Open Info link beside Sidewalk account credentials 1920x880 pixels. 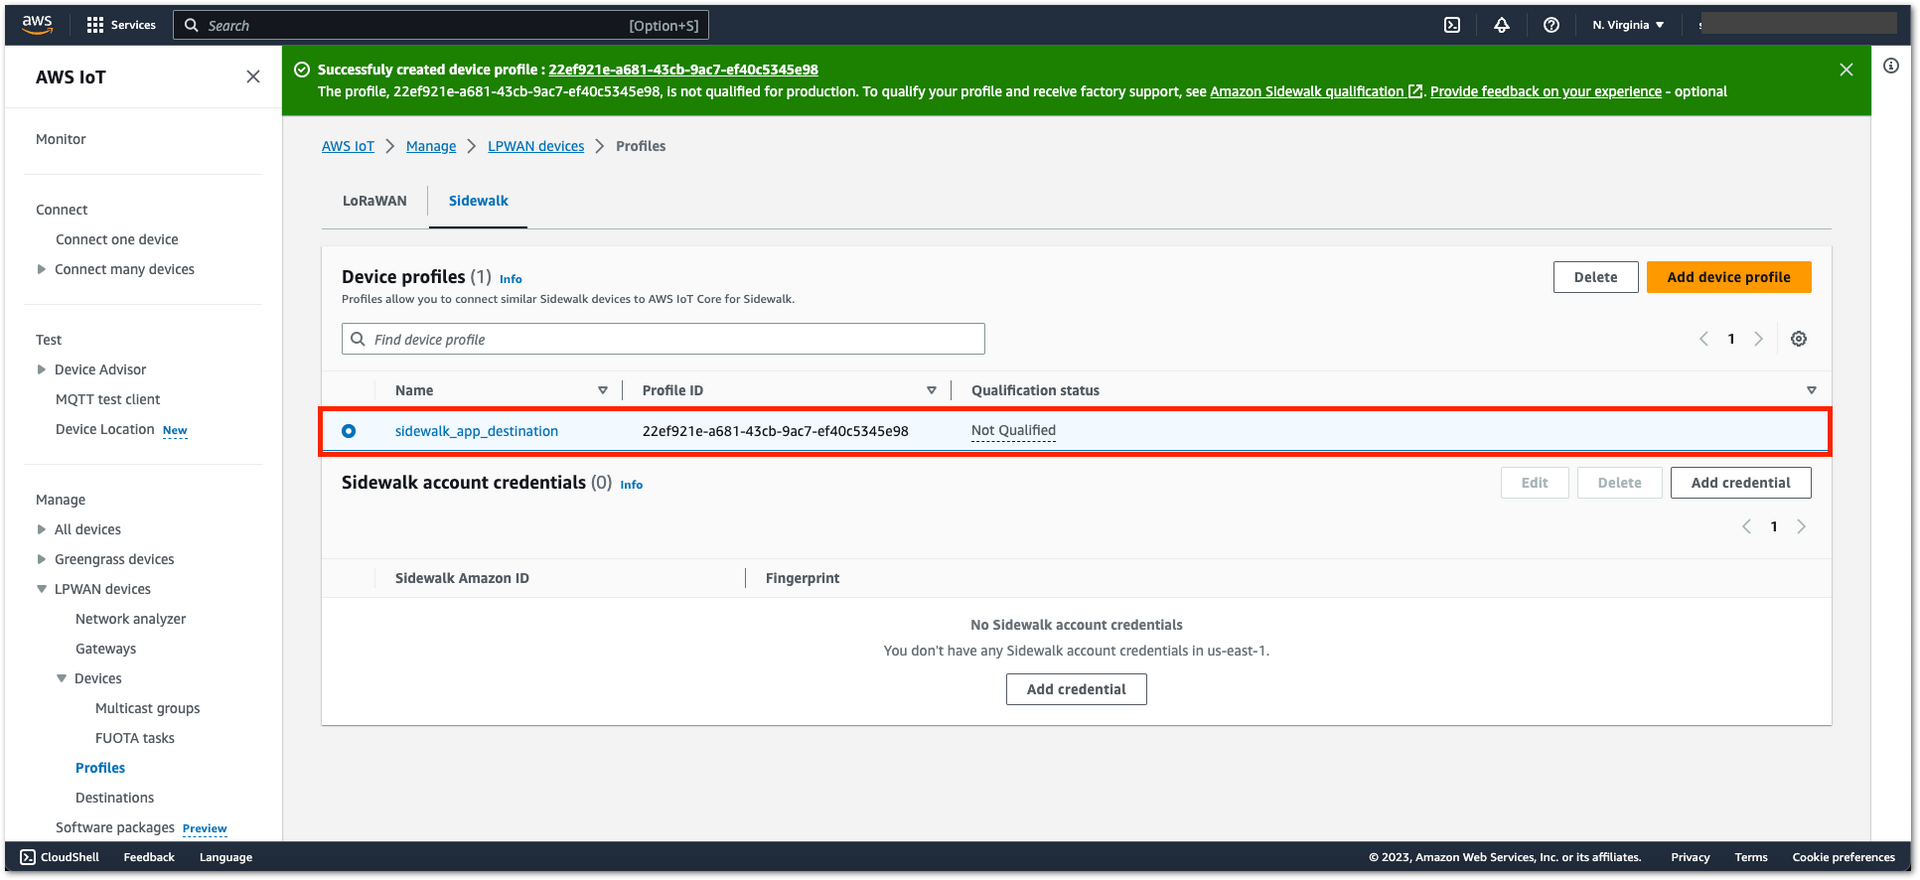[x=631, y=484]
